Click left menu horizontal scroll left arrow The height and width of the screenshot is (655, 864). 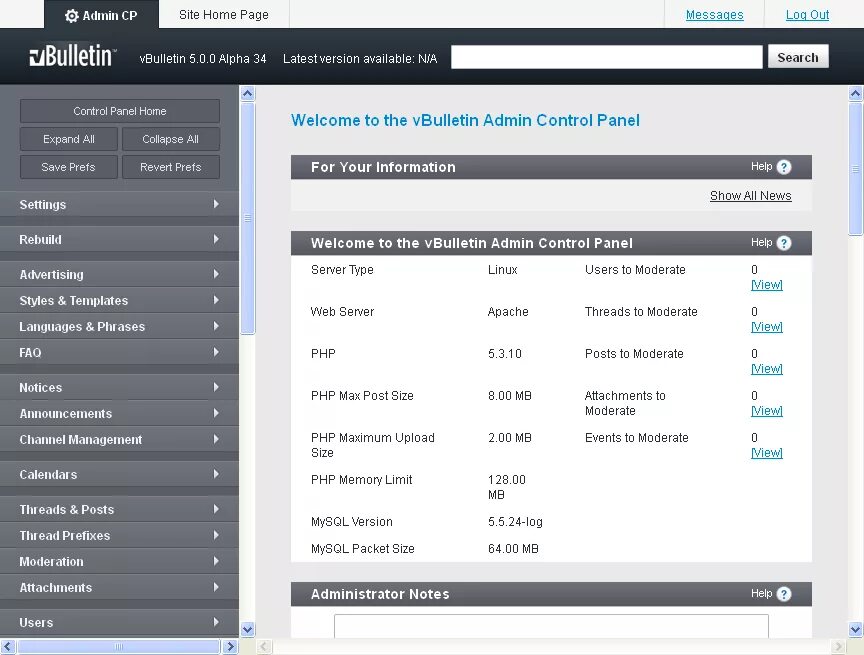(x=8, y=646)
